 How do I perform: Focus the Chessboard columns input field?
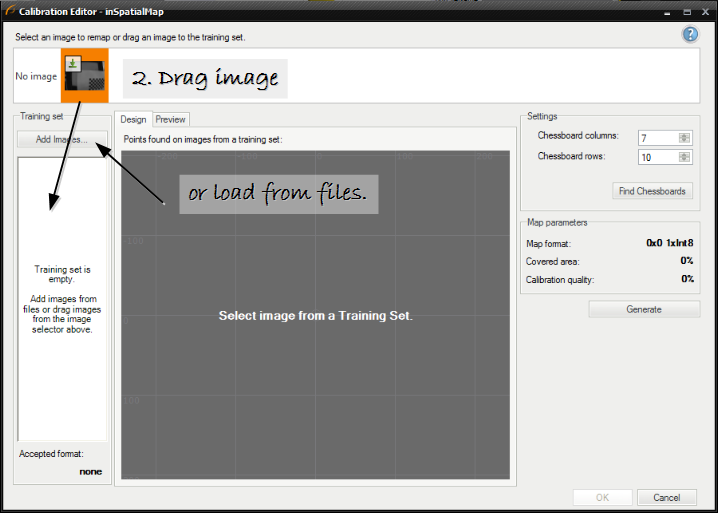(x=656, y=138)
